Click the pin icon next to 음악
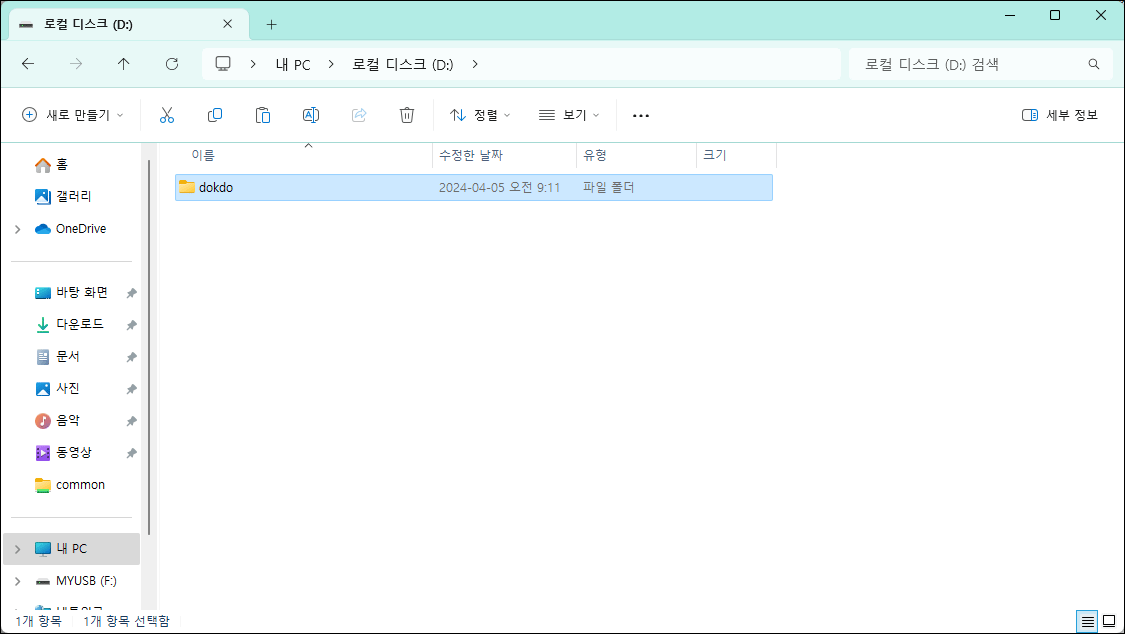The height and width of the screenshot is (634, 1125). click(131, 421)
